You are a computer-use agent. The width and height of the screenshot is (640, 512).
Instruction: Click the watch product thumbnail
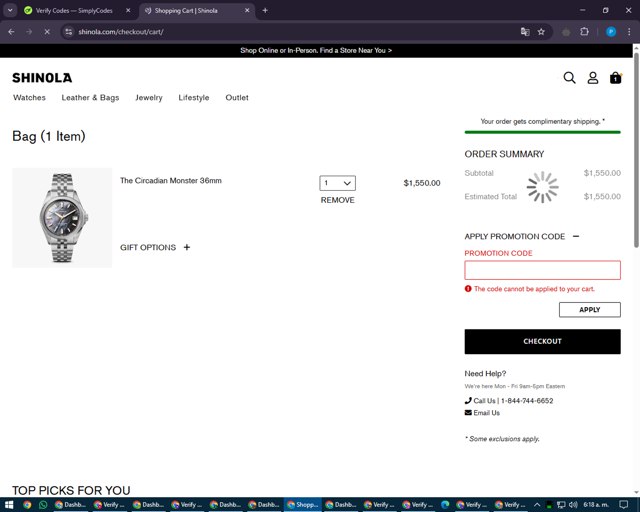[62, 218]
